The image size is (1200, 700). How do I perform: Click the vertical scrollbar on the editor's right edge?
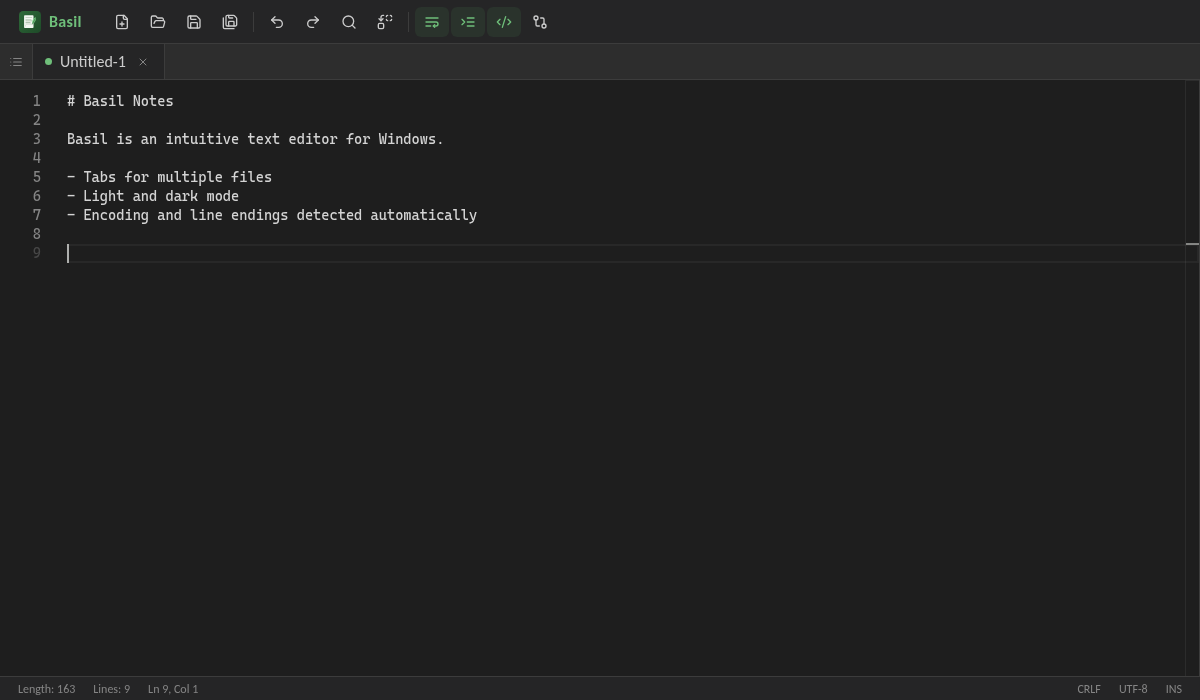tap(1192, 378)
